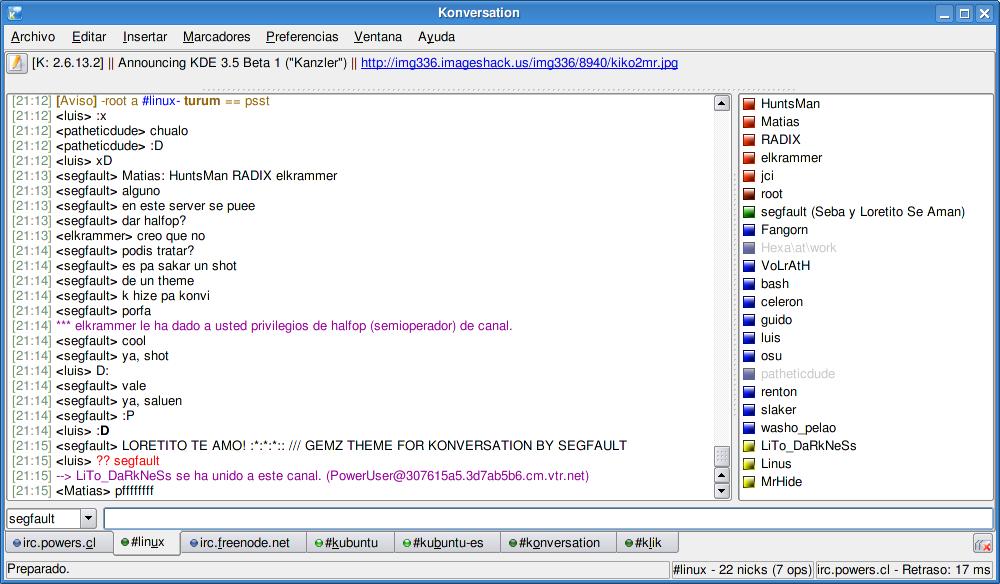Screen dimensions: 1000x584
Task: Click the red icon beside Matias
Action: pos(749,122)
